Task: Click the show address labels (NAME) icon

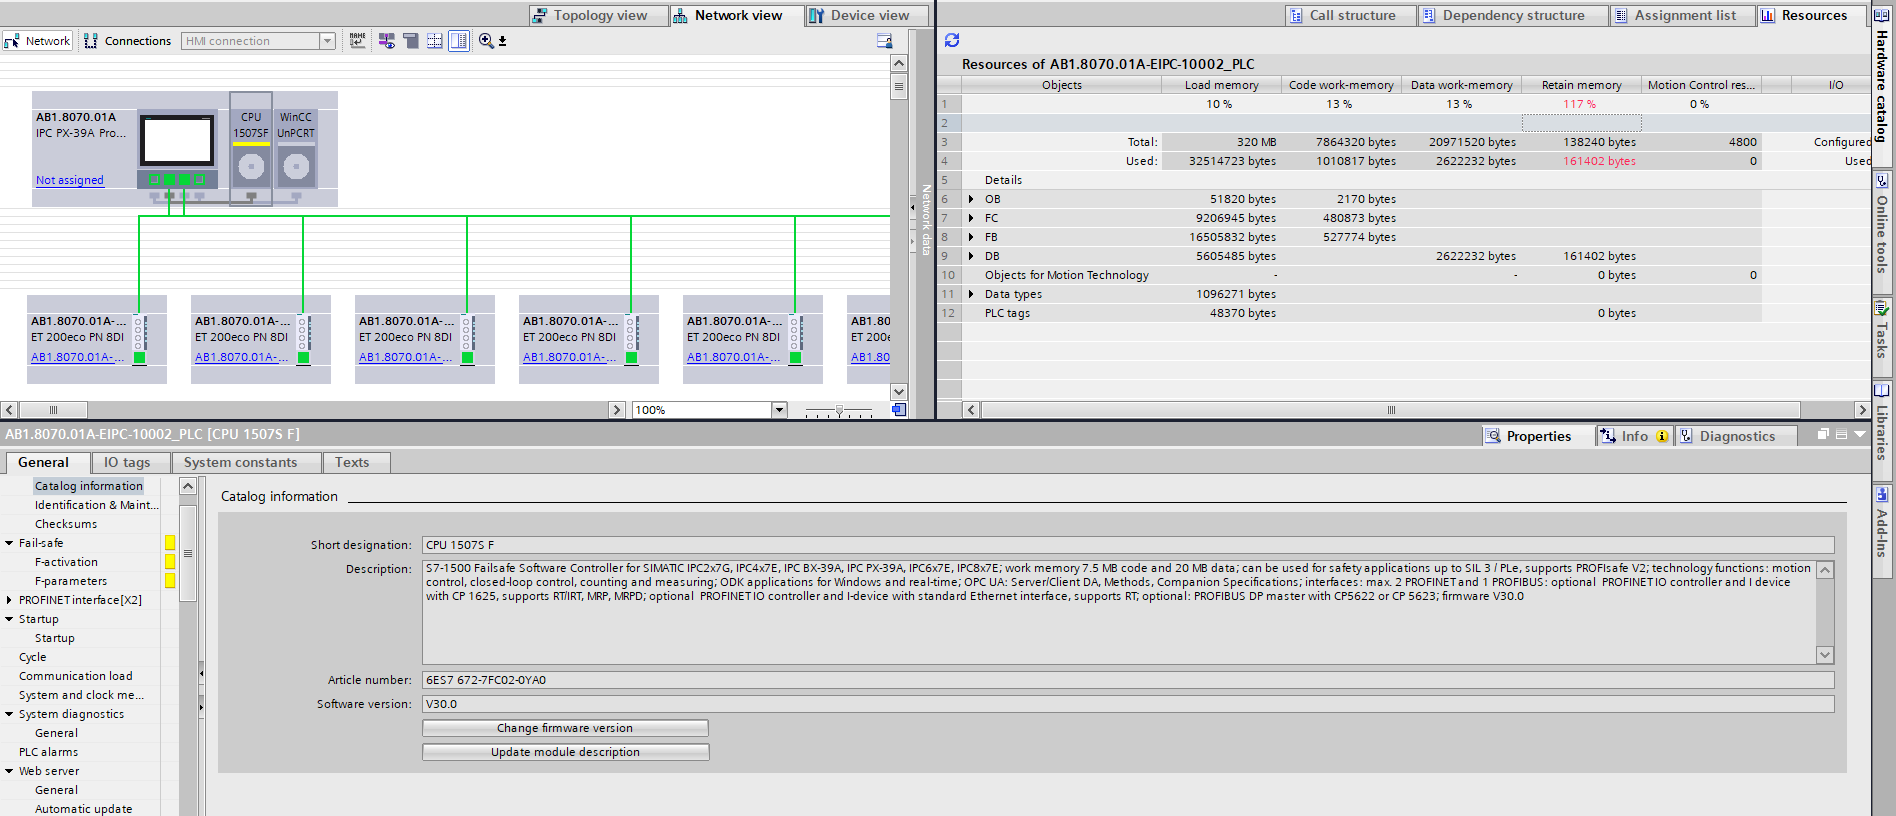Action: [357, 41]
